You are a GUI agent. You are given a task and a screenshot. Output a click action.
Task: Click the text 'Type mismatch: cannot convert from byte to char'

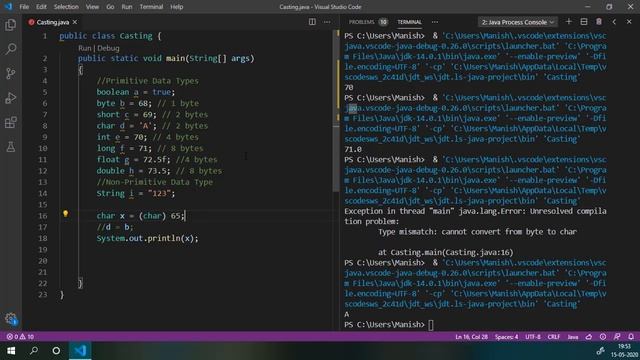click(477, 232)
